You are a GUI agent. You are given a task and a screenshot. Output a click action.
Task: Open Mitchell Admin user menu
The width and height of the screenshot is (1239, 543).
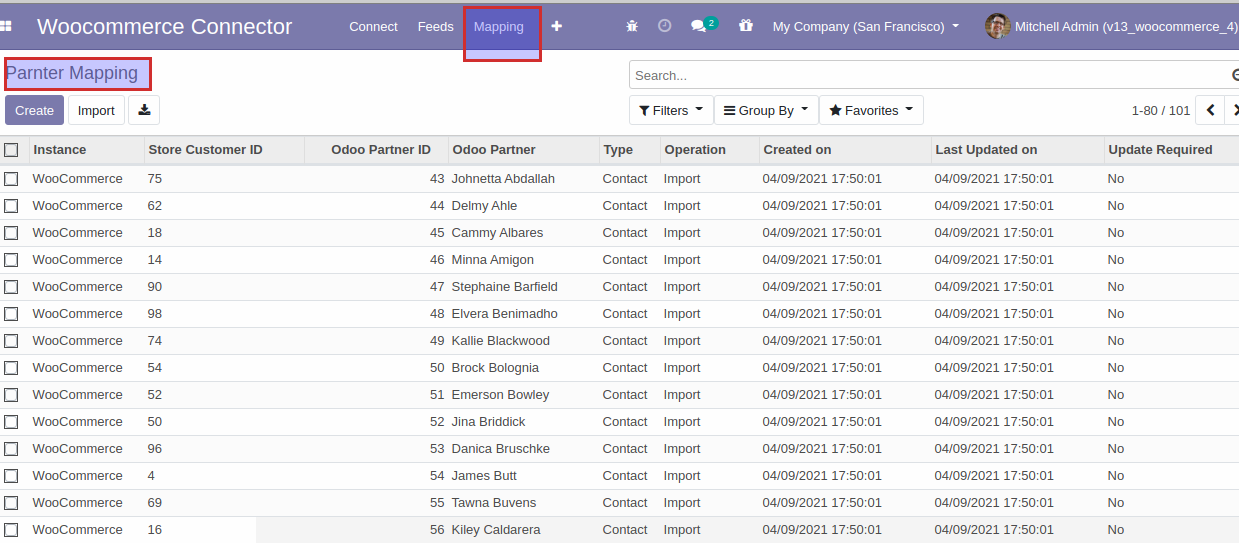(x=1112, y=27)
